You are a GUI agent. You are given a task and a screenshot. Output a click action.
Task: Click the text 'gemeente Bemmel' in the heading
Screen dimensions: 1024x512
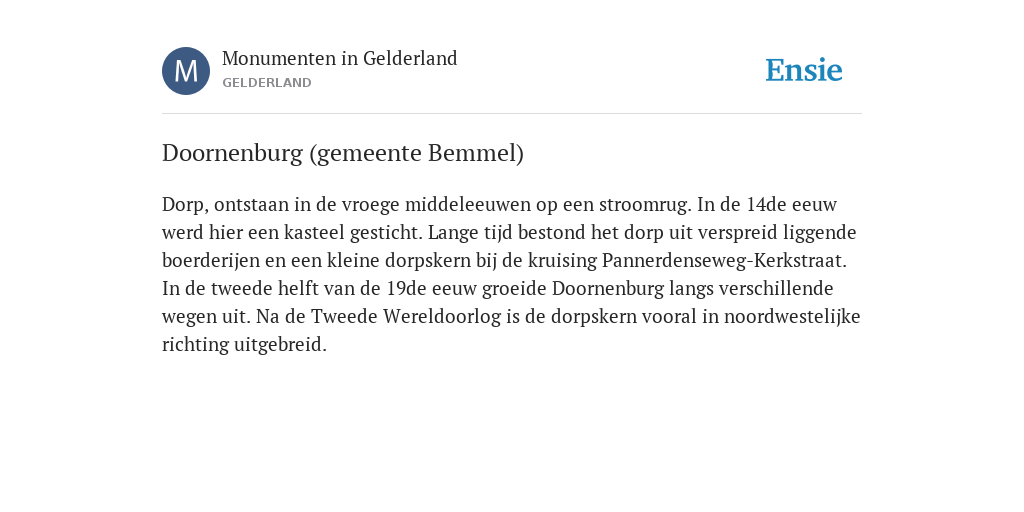pyautogui.click(x=417, y=153)
